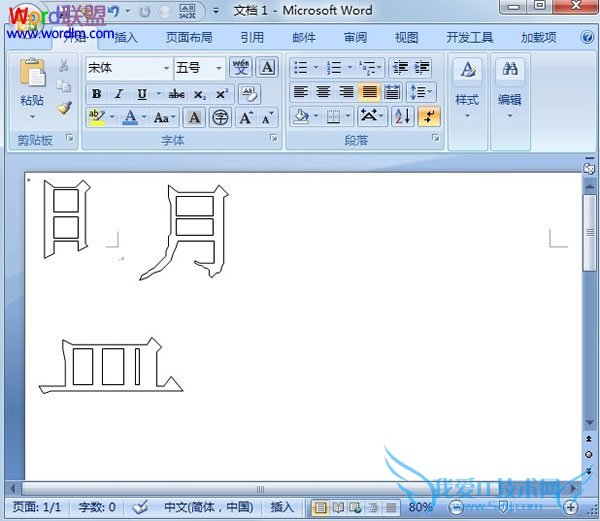Toggle show/hide paragraph marks
The width and height of the screenshot is (600, 521).
(x=429, y=116)
